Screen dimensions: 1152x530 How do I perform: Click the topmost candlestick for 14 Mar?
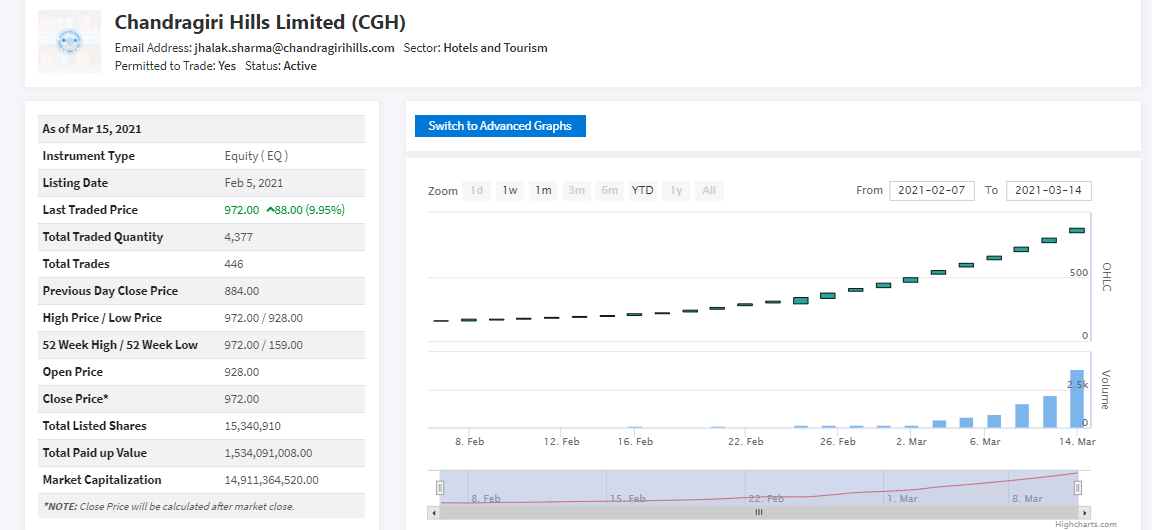pos(1077,231)
